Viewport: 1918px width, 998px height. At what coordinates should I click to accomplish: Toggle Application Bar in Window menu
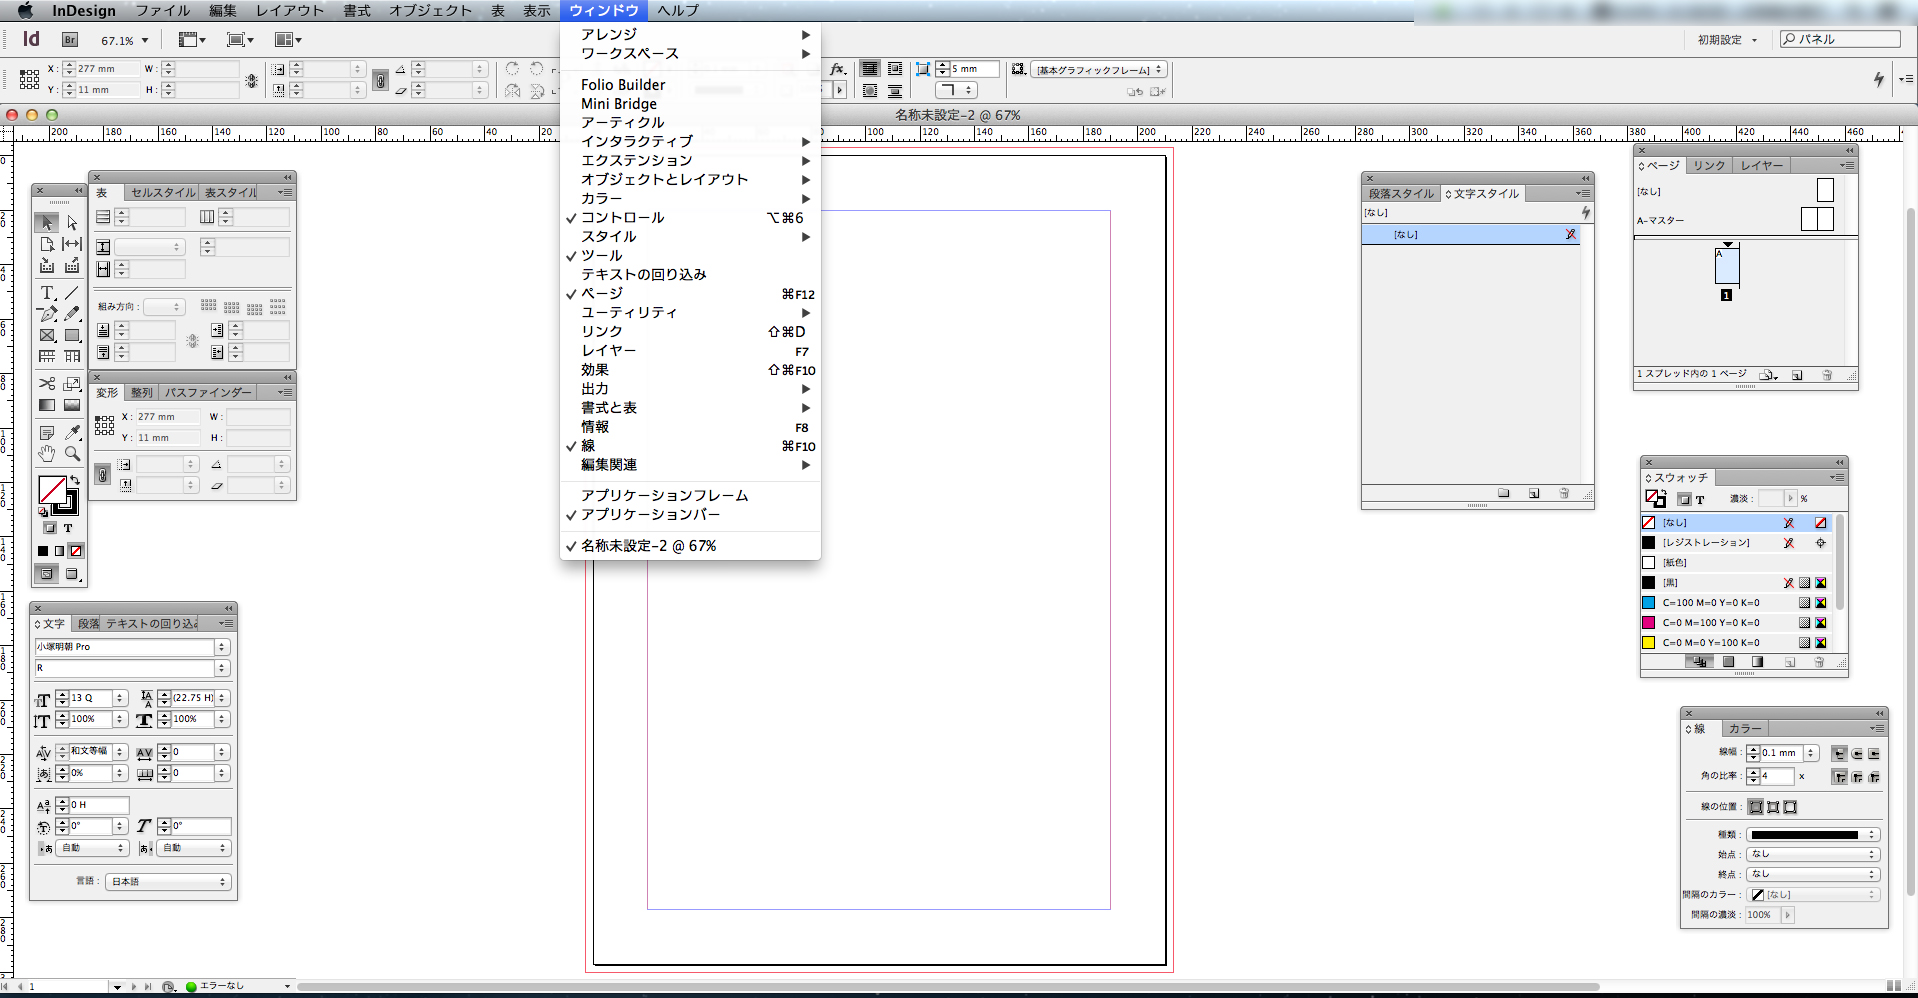pos(690,514)
